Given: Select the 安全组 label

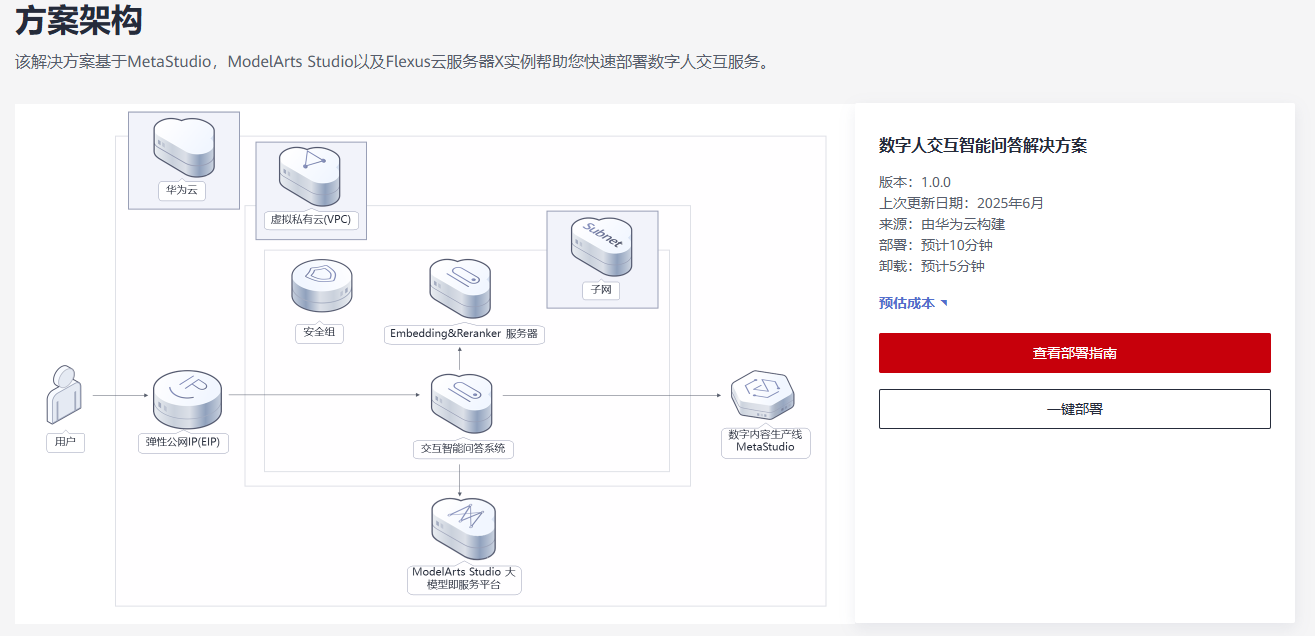Looking at the screenshot, I should pos(320,332).
